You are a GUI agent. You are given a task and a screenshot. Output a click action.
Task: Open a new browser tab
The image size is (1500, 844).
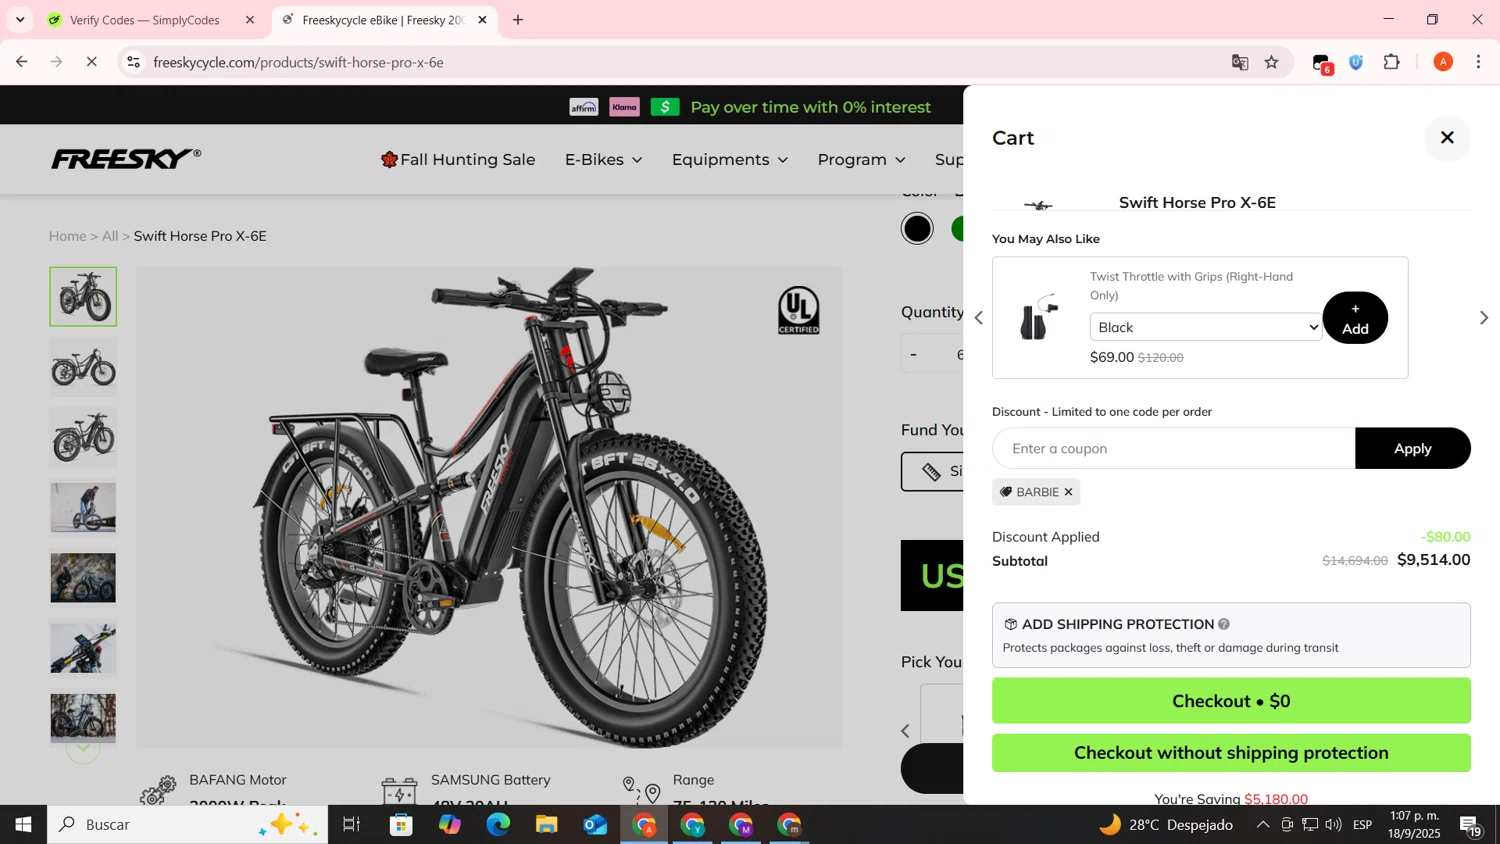[518, 20]
